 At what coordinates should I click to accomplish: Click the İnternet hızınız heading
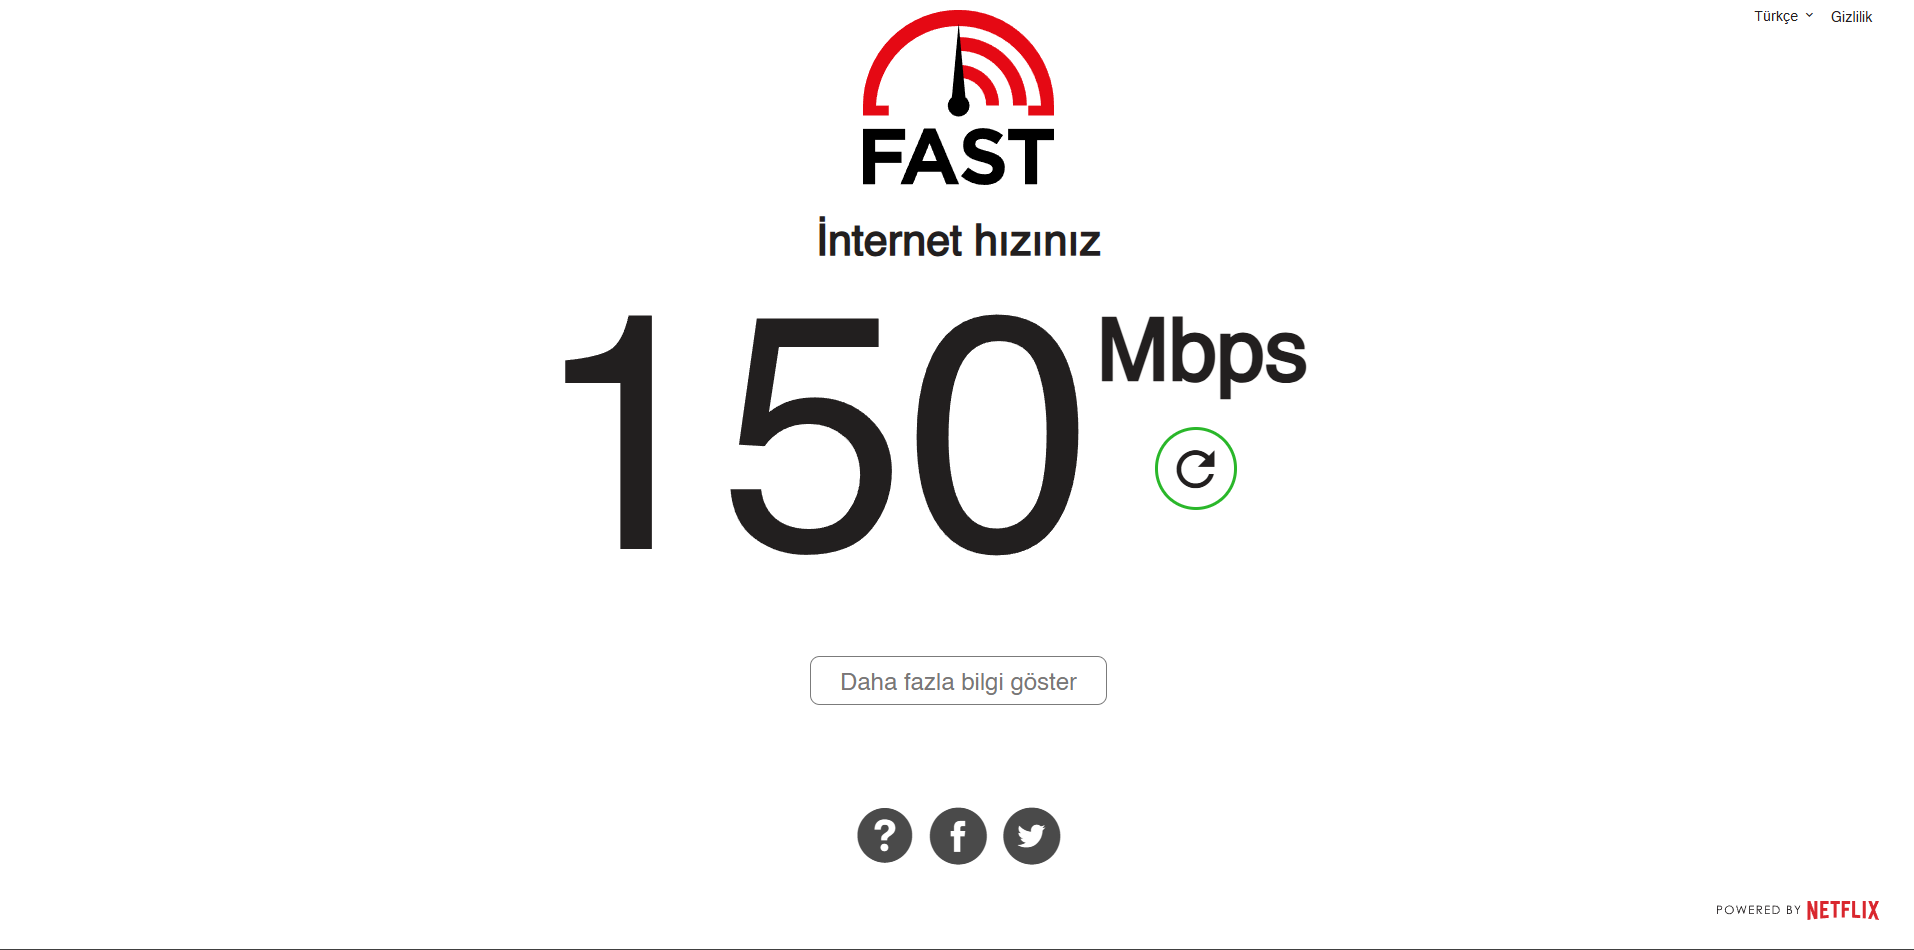click(958, 240)
